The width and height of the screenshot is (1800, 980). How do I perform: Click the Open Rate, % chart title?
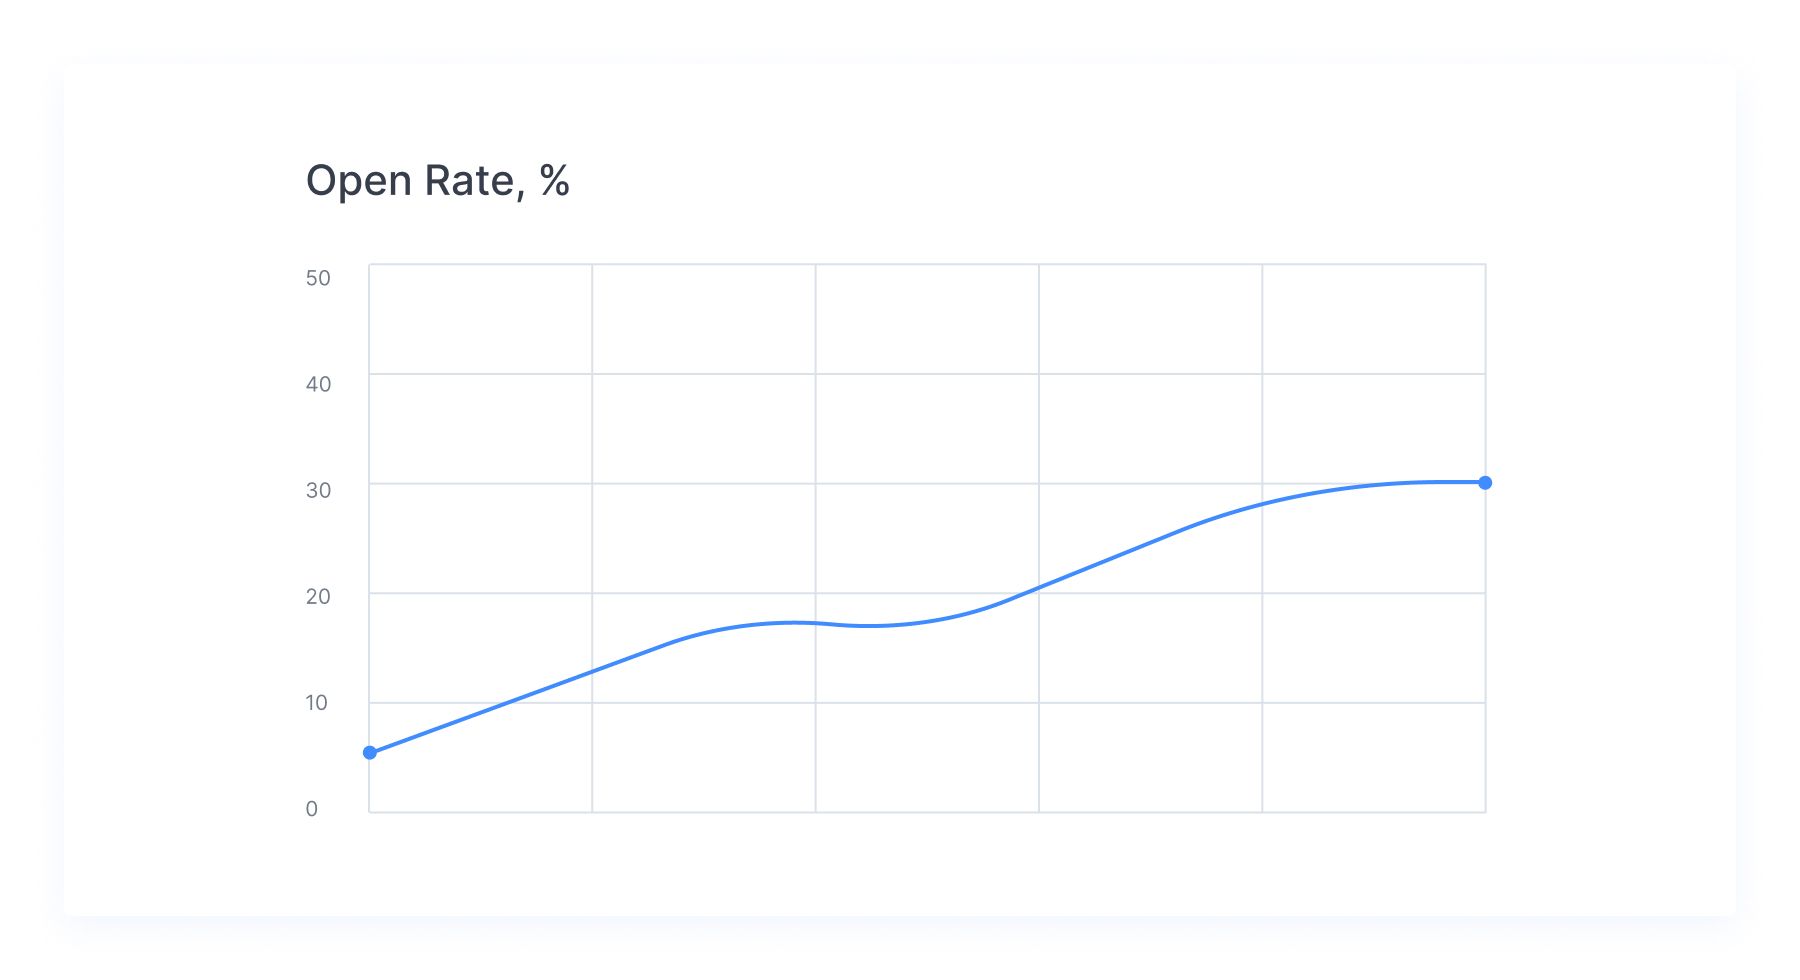pyautogui.click(x=437, y=181)
